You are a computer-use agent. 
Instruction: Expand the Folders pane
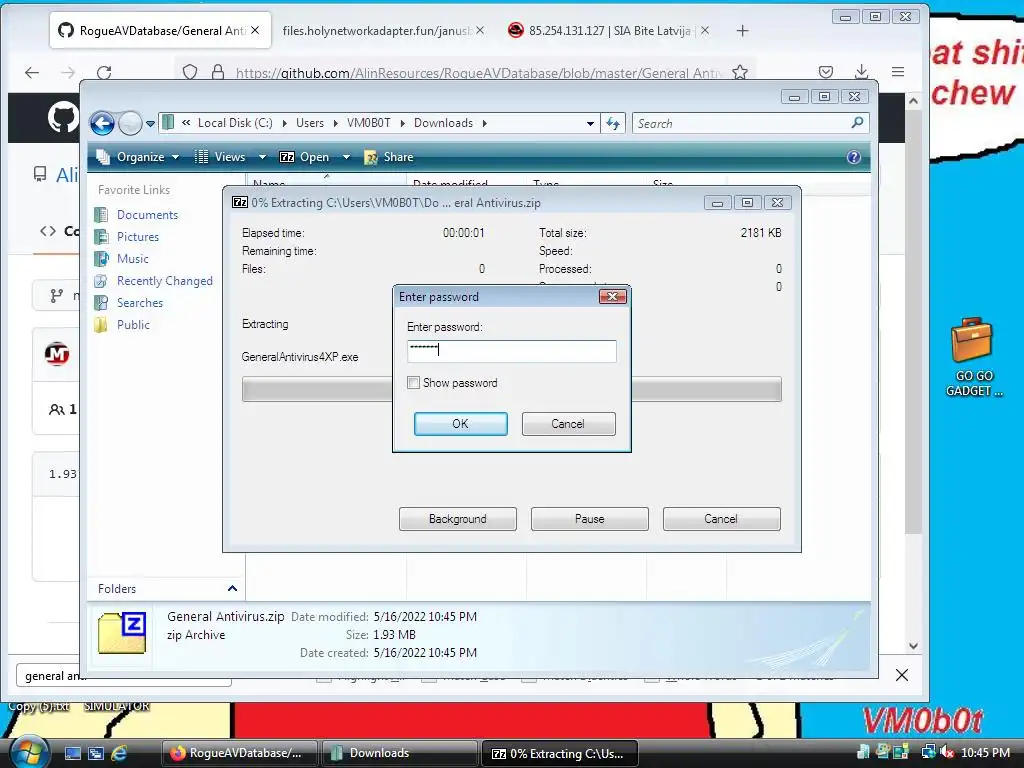point(232,588)
